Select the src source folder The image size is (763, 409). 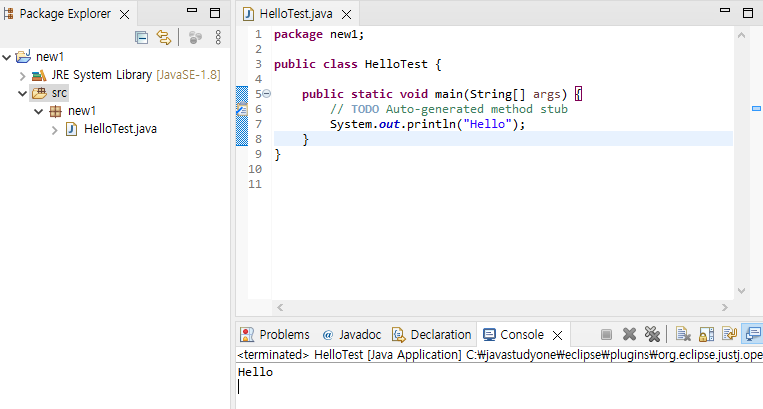click(x=59, y=93)
